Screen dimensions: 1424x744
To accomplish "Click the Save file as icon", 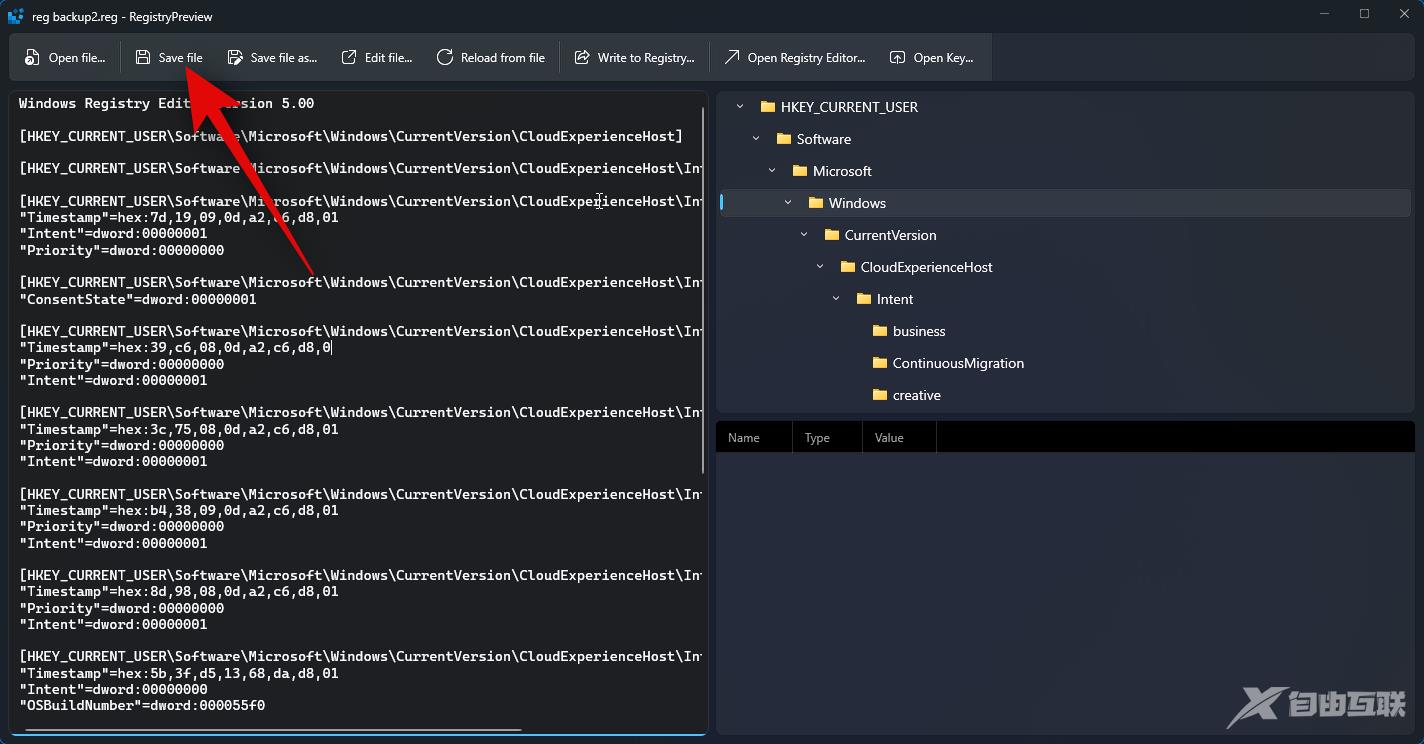I will [x=235, y=58].
